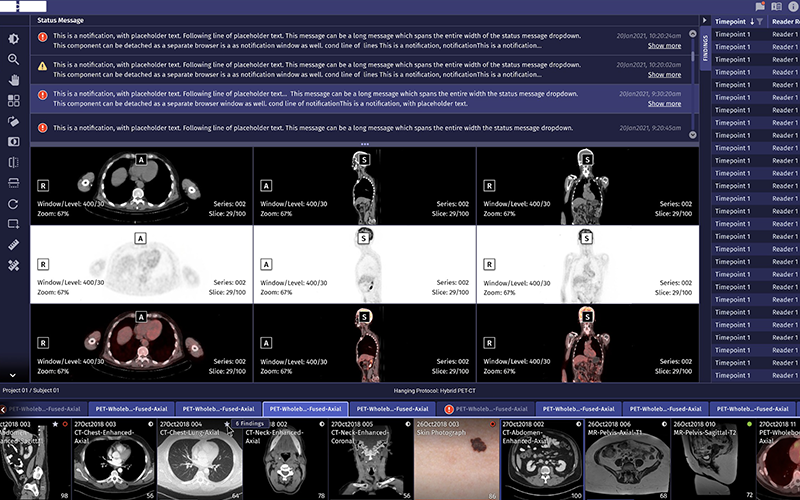Select the CT axial viewport in the top row

(141, 186)
